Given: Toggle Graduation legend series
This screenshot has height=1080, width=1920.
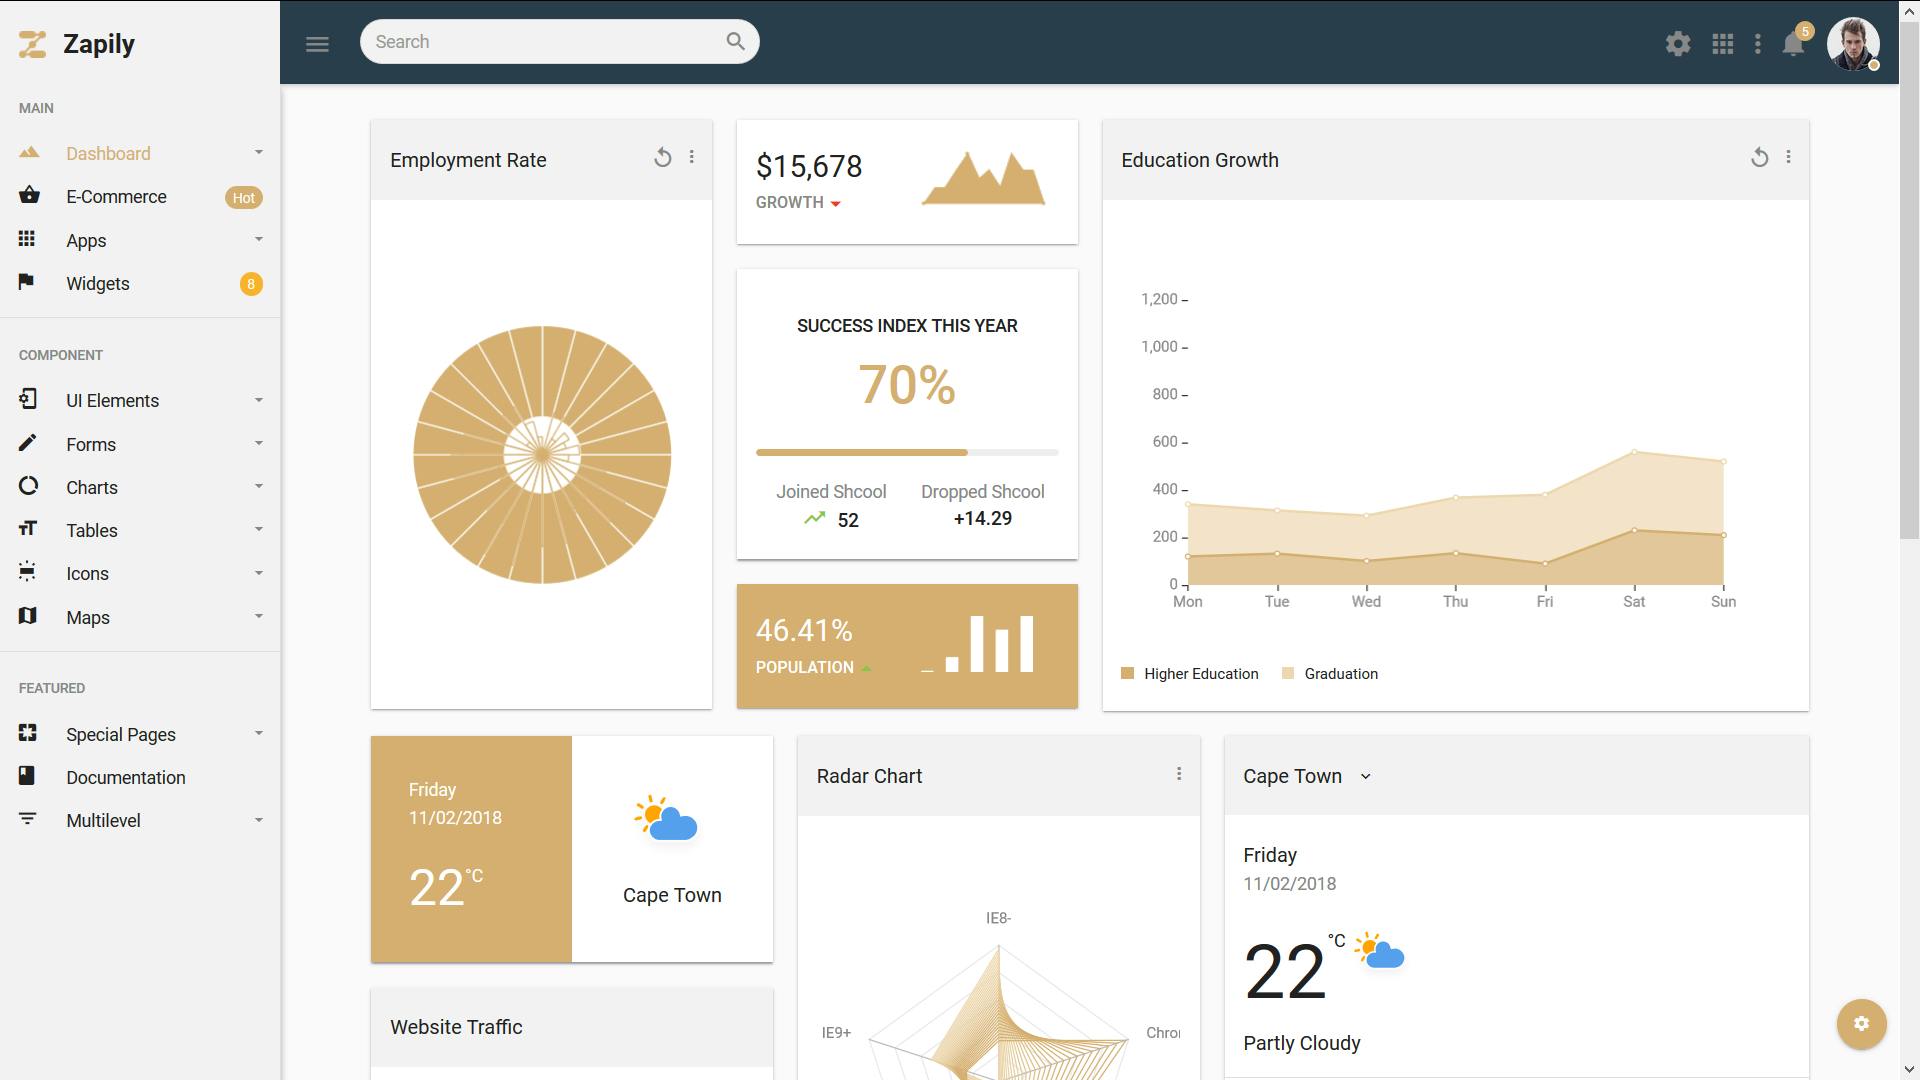Looking at the screenshot, I should point(1330,674).
